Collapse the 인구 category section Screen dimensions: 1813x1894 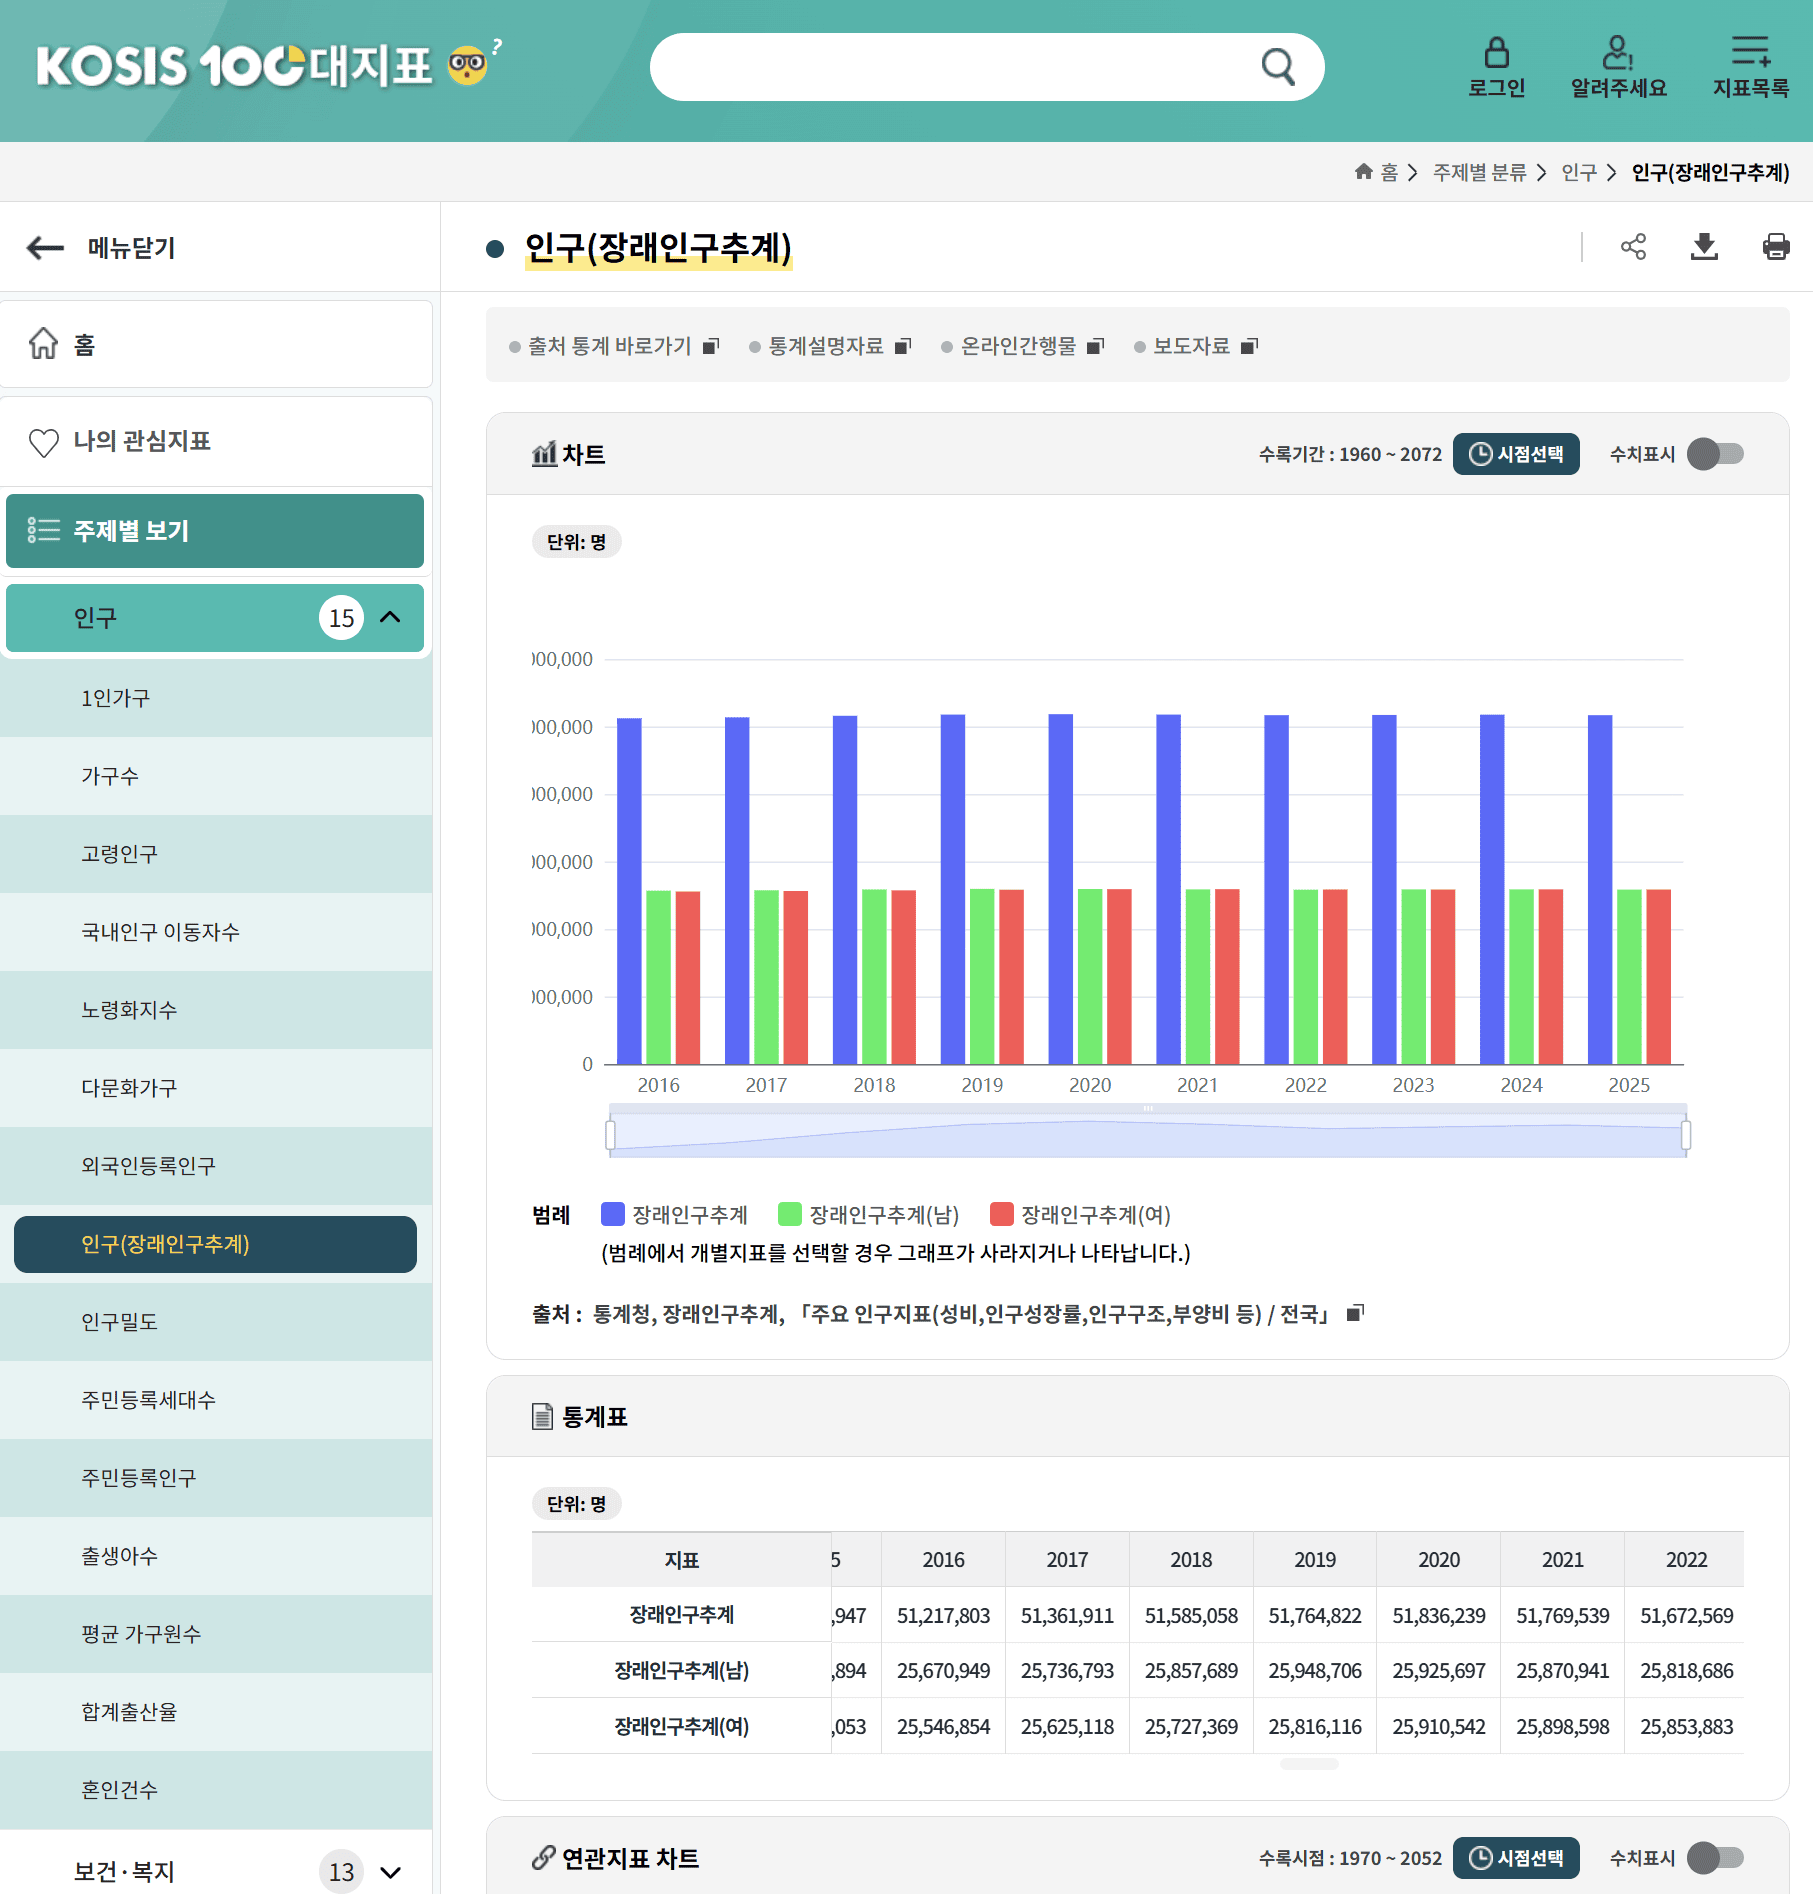[390, 618]
